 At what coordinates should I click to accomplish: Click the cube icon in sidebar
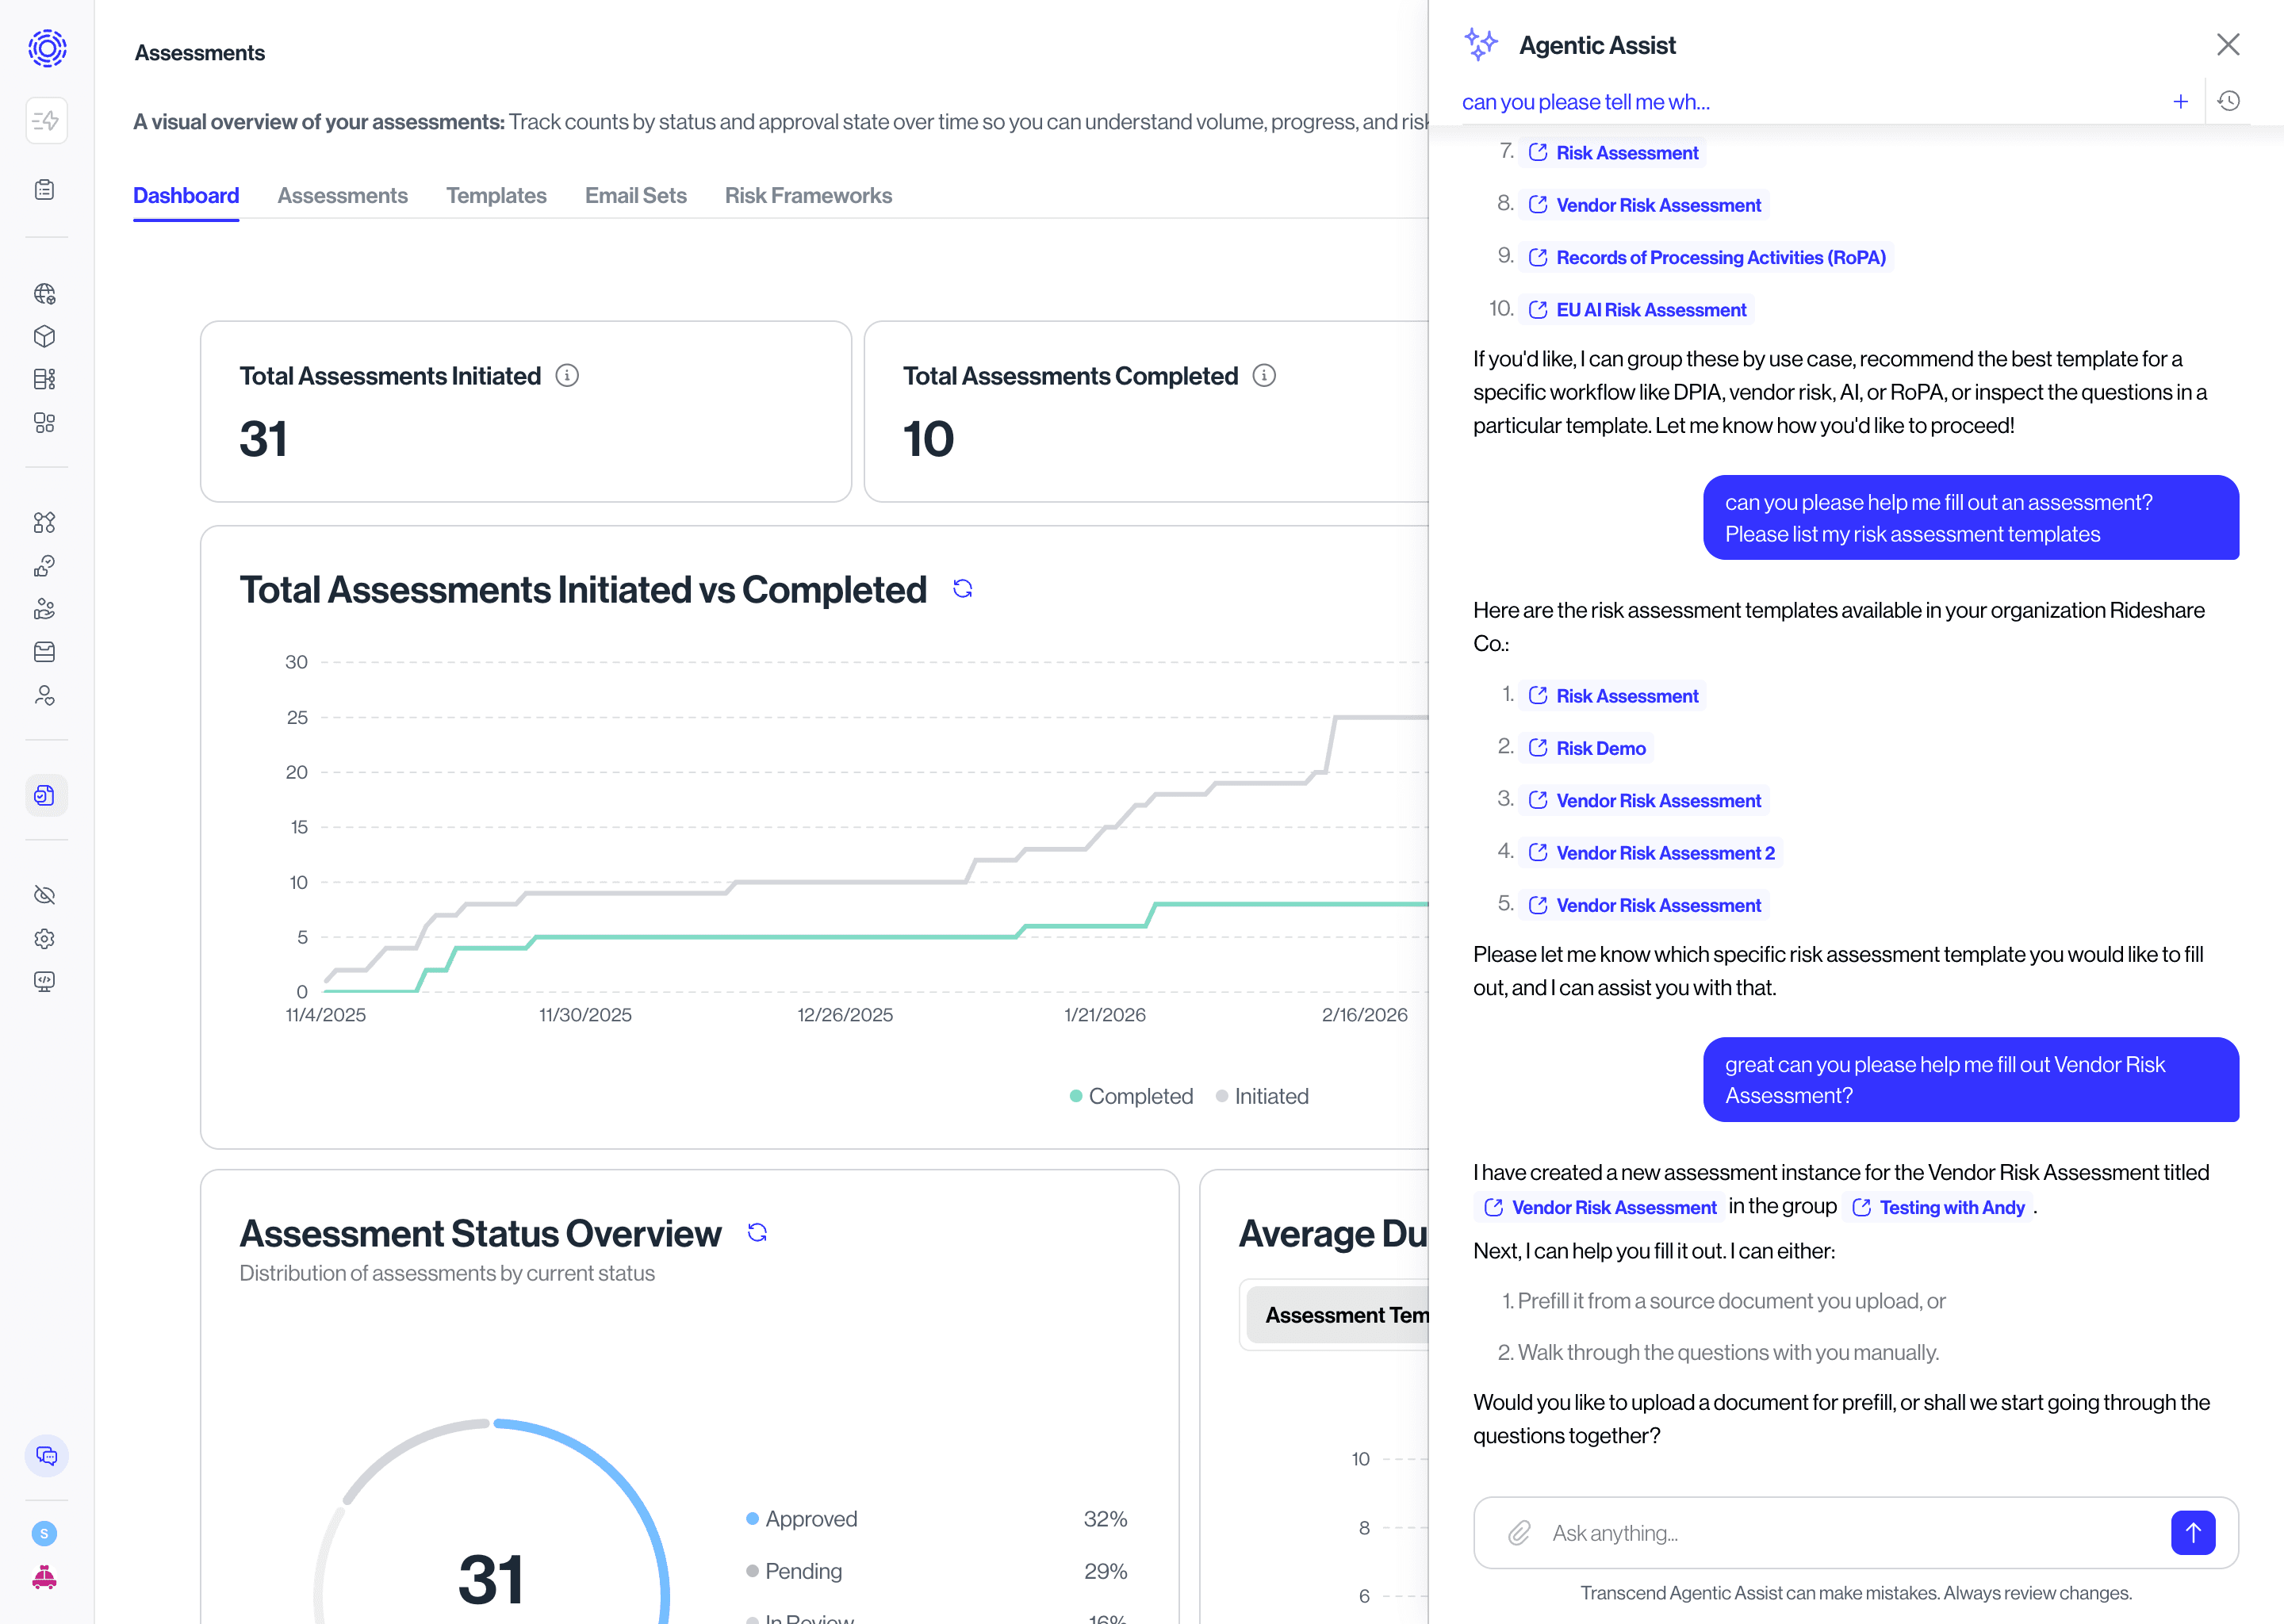click(x=45, y=336)
